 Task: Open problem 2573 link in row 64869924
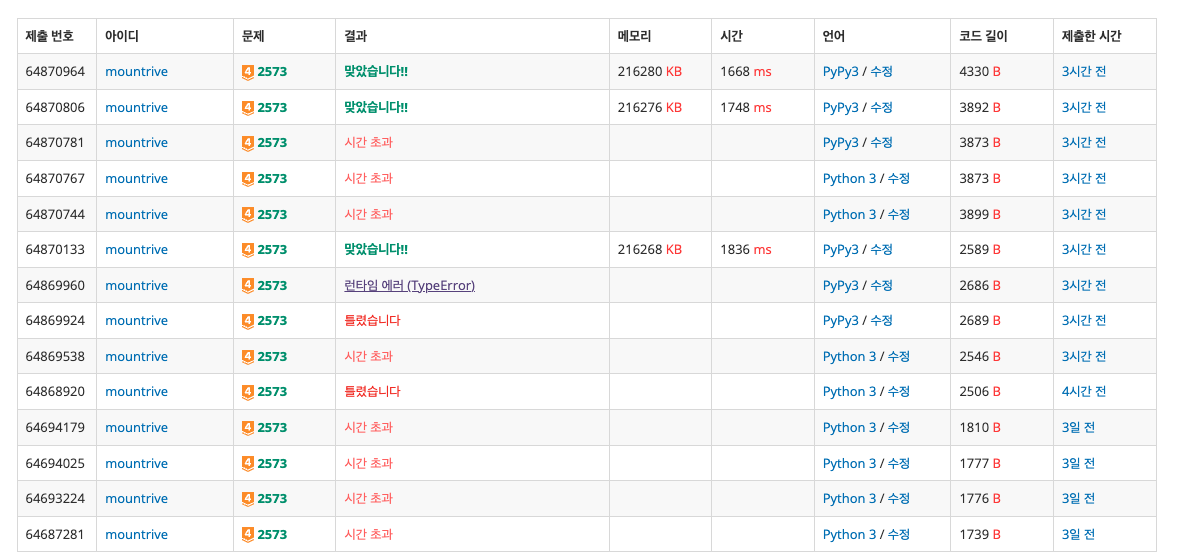coord(272,321)
